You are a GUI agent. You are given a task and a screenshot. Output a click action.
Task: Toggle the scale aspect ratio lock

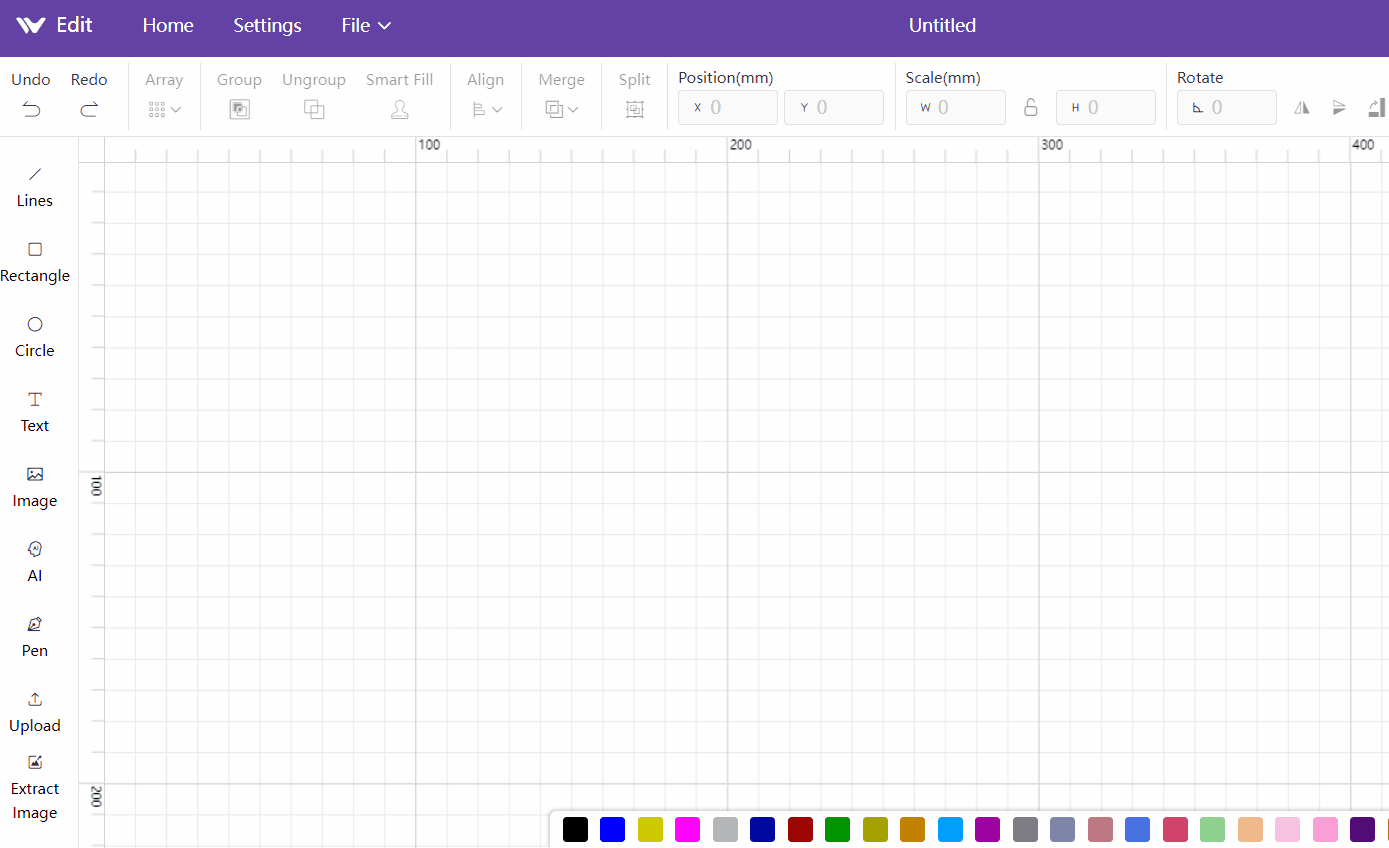tap(1031, 108)
